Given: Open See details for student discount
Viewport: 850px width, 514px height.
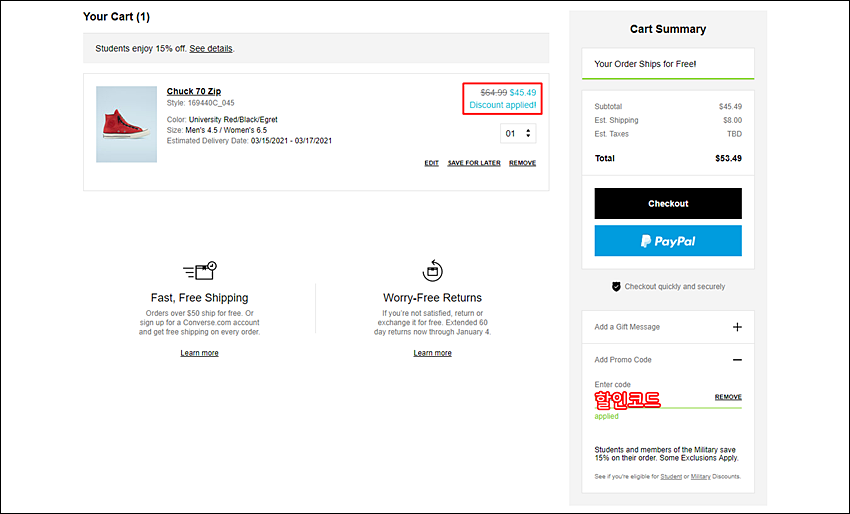Looking at the screenshot, I should 211,48.
